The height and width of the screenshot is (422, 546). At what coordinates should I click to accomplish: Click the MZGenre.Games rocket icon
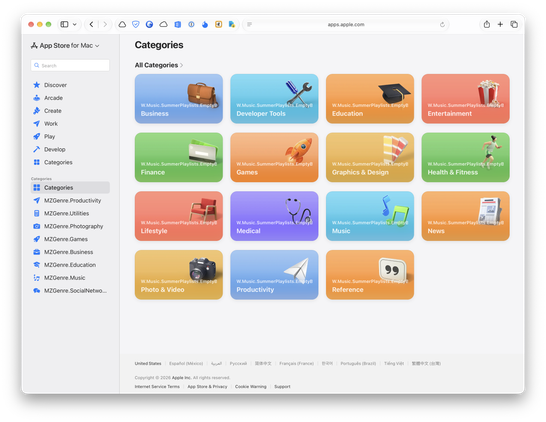click(x=37, y=239)
